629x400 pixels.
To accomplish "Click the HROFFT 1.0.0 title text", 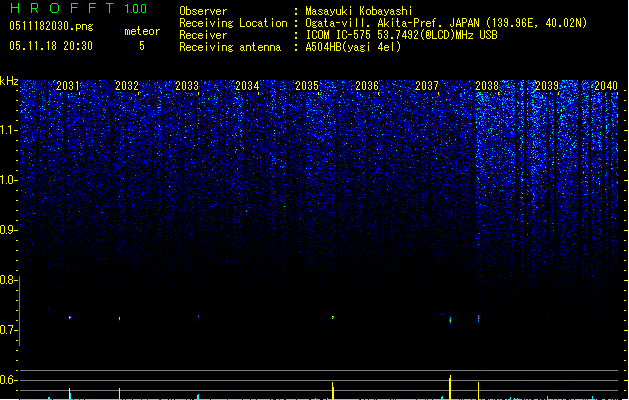I will [78, 8].
